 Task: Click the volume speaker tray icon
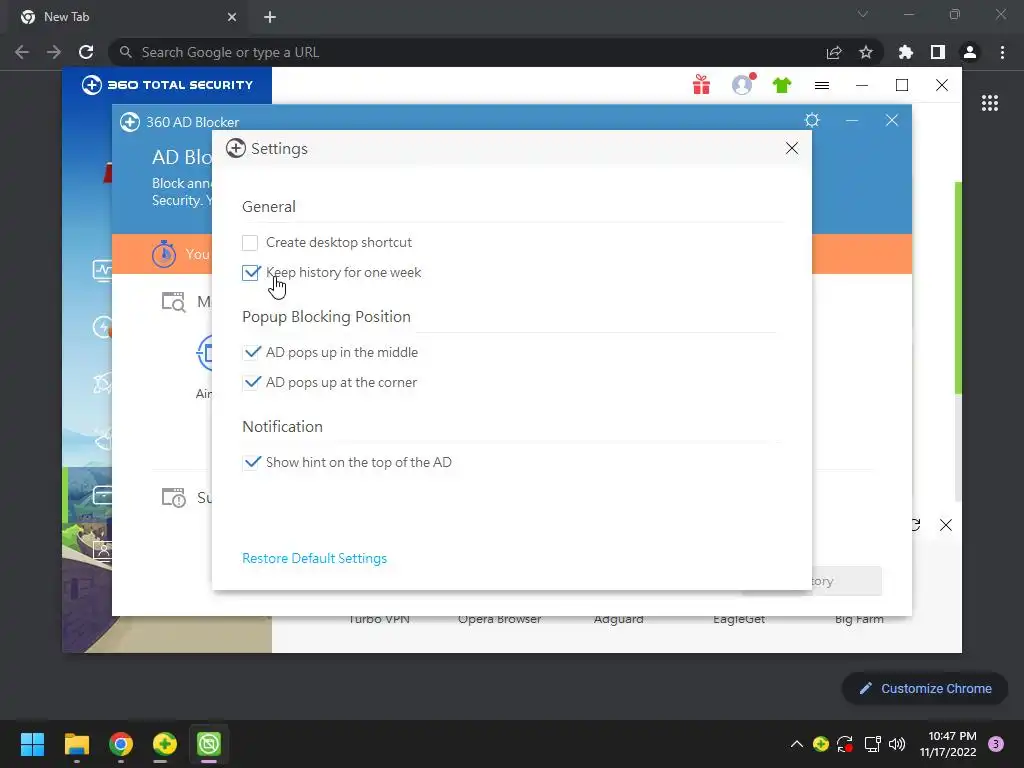point(897,744)
